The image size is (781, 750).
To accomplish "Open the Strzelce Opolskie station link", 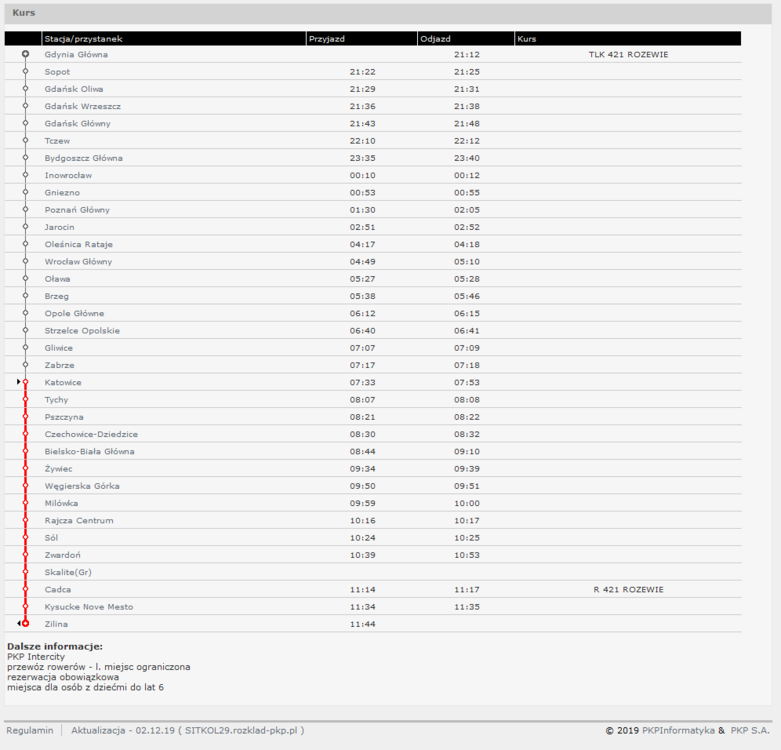I will [82, 331].
